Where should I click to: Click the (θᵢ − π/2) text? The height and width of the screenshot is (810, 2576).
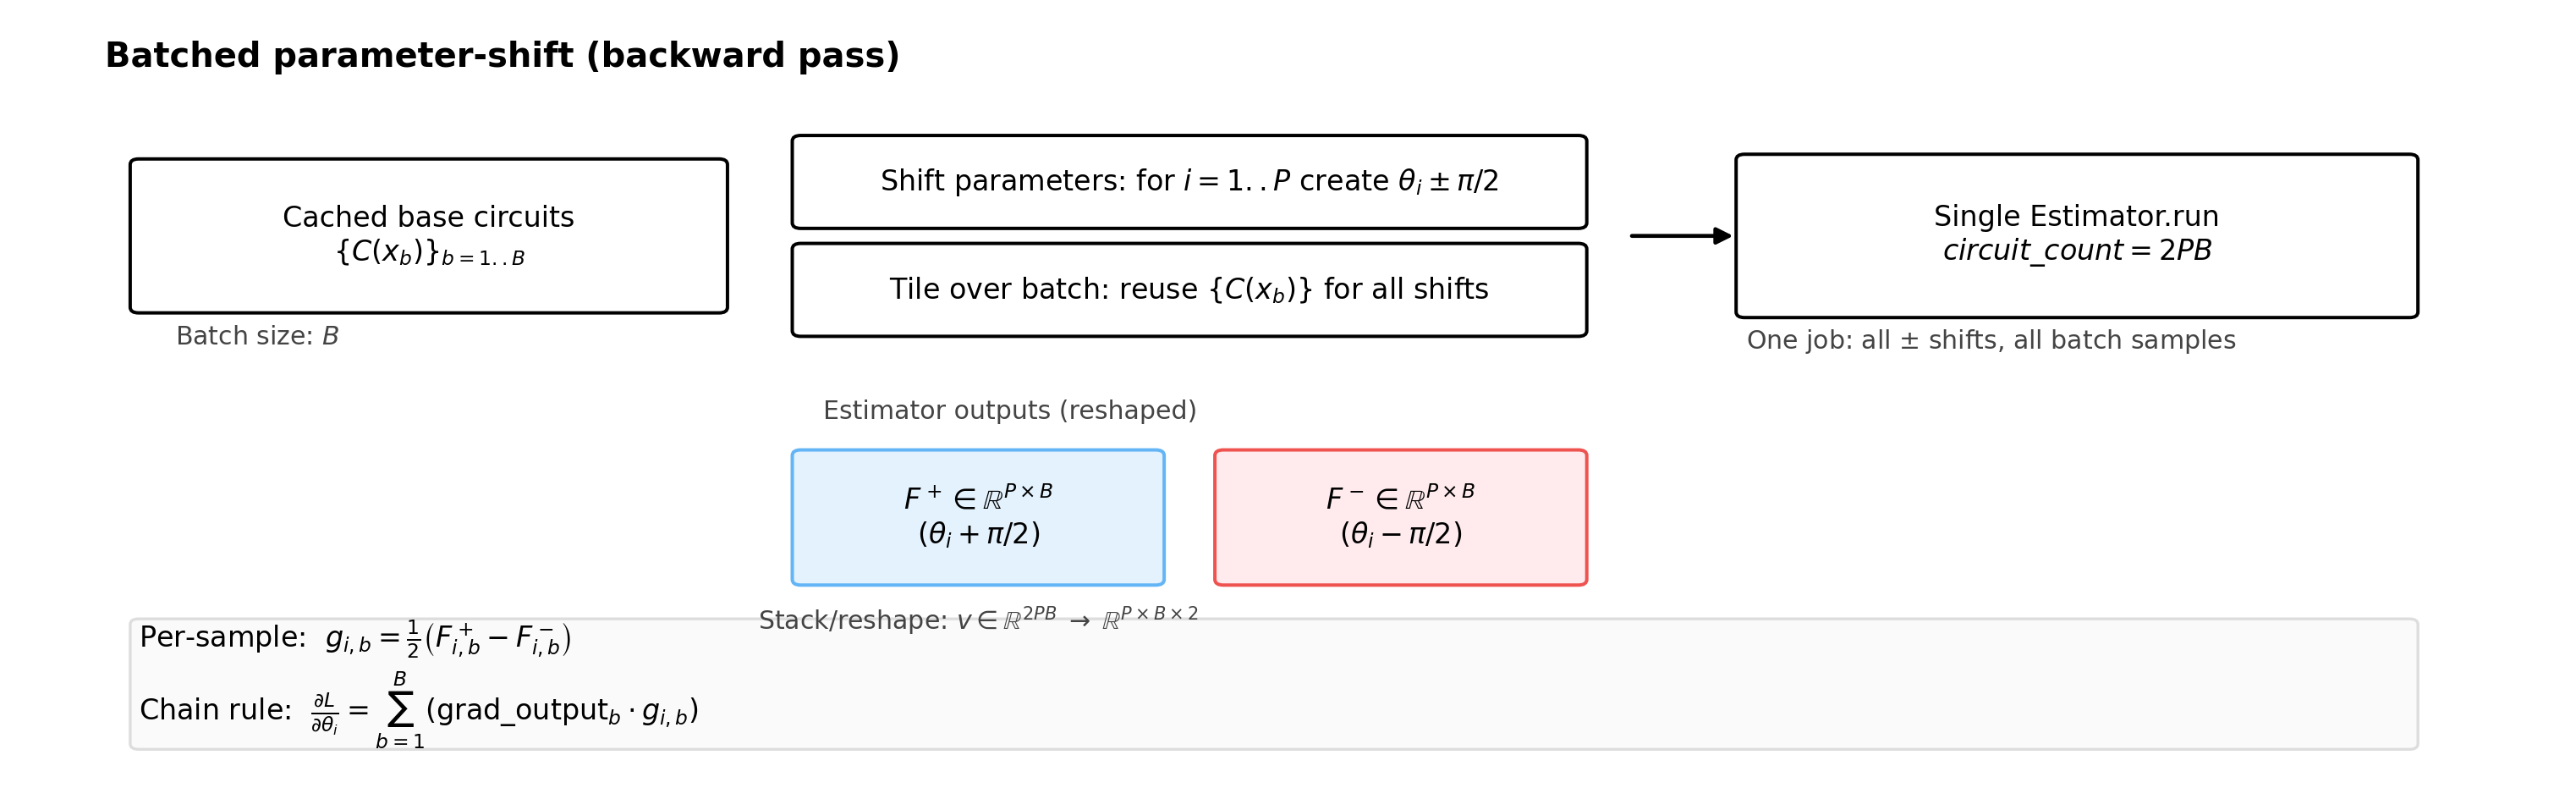[1401, 535]
